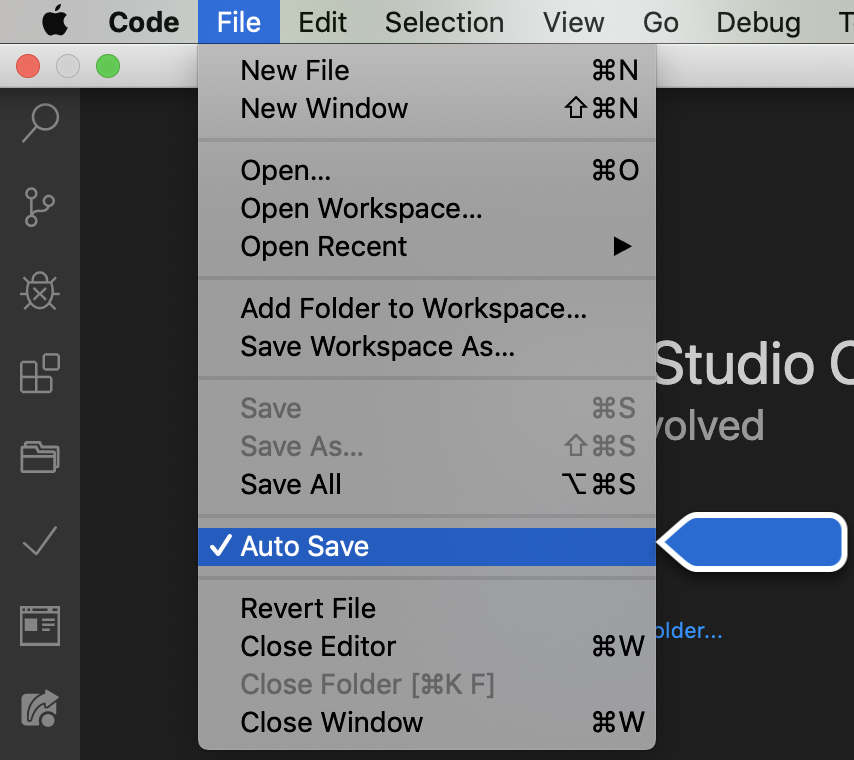The width and height of the screenshot is (854, 760).
Task: Open the Edit menu
Action: click(x=323, y=22)
